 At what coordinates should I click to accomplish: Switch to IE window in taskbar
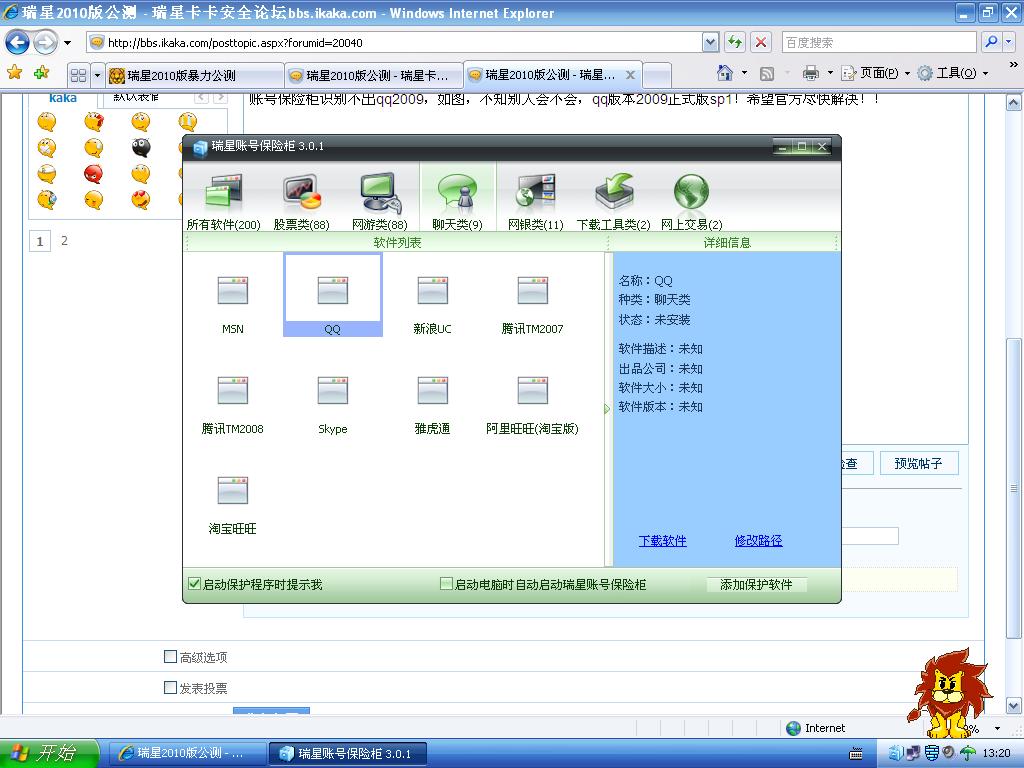click(187, 753)
